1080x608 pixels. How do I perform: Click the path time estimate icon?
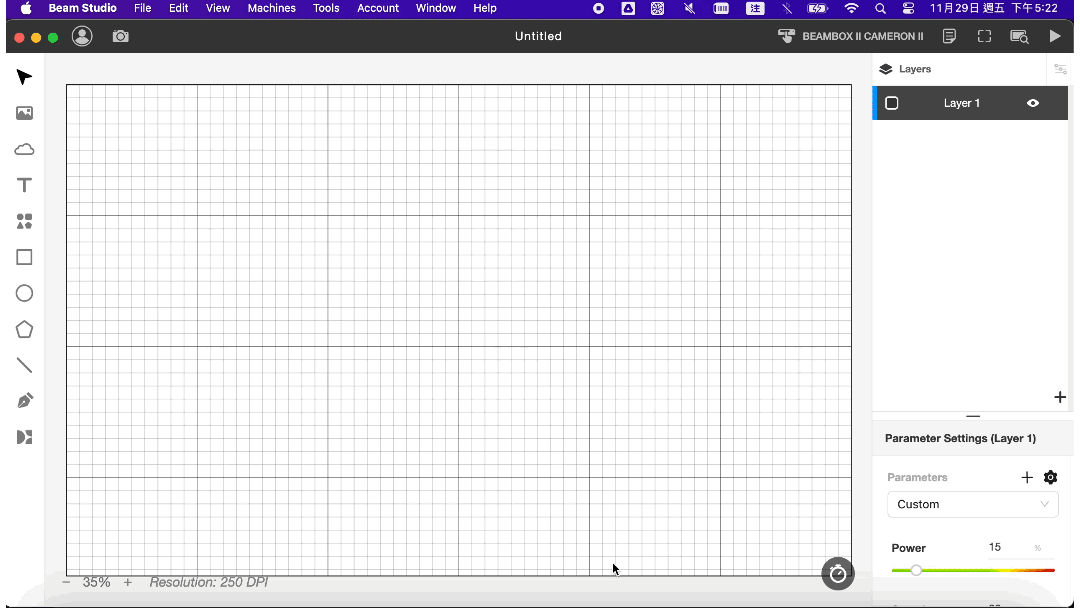tap(838, 573)
